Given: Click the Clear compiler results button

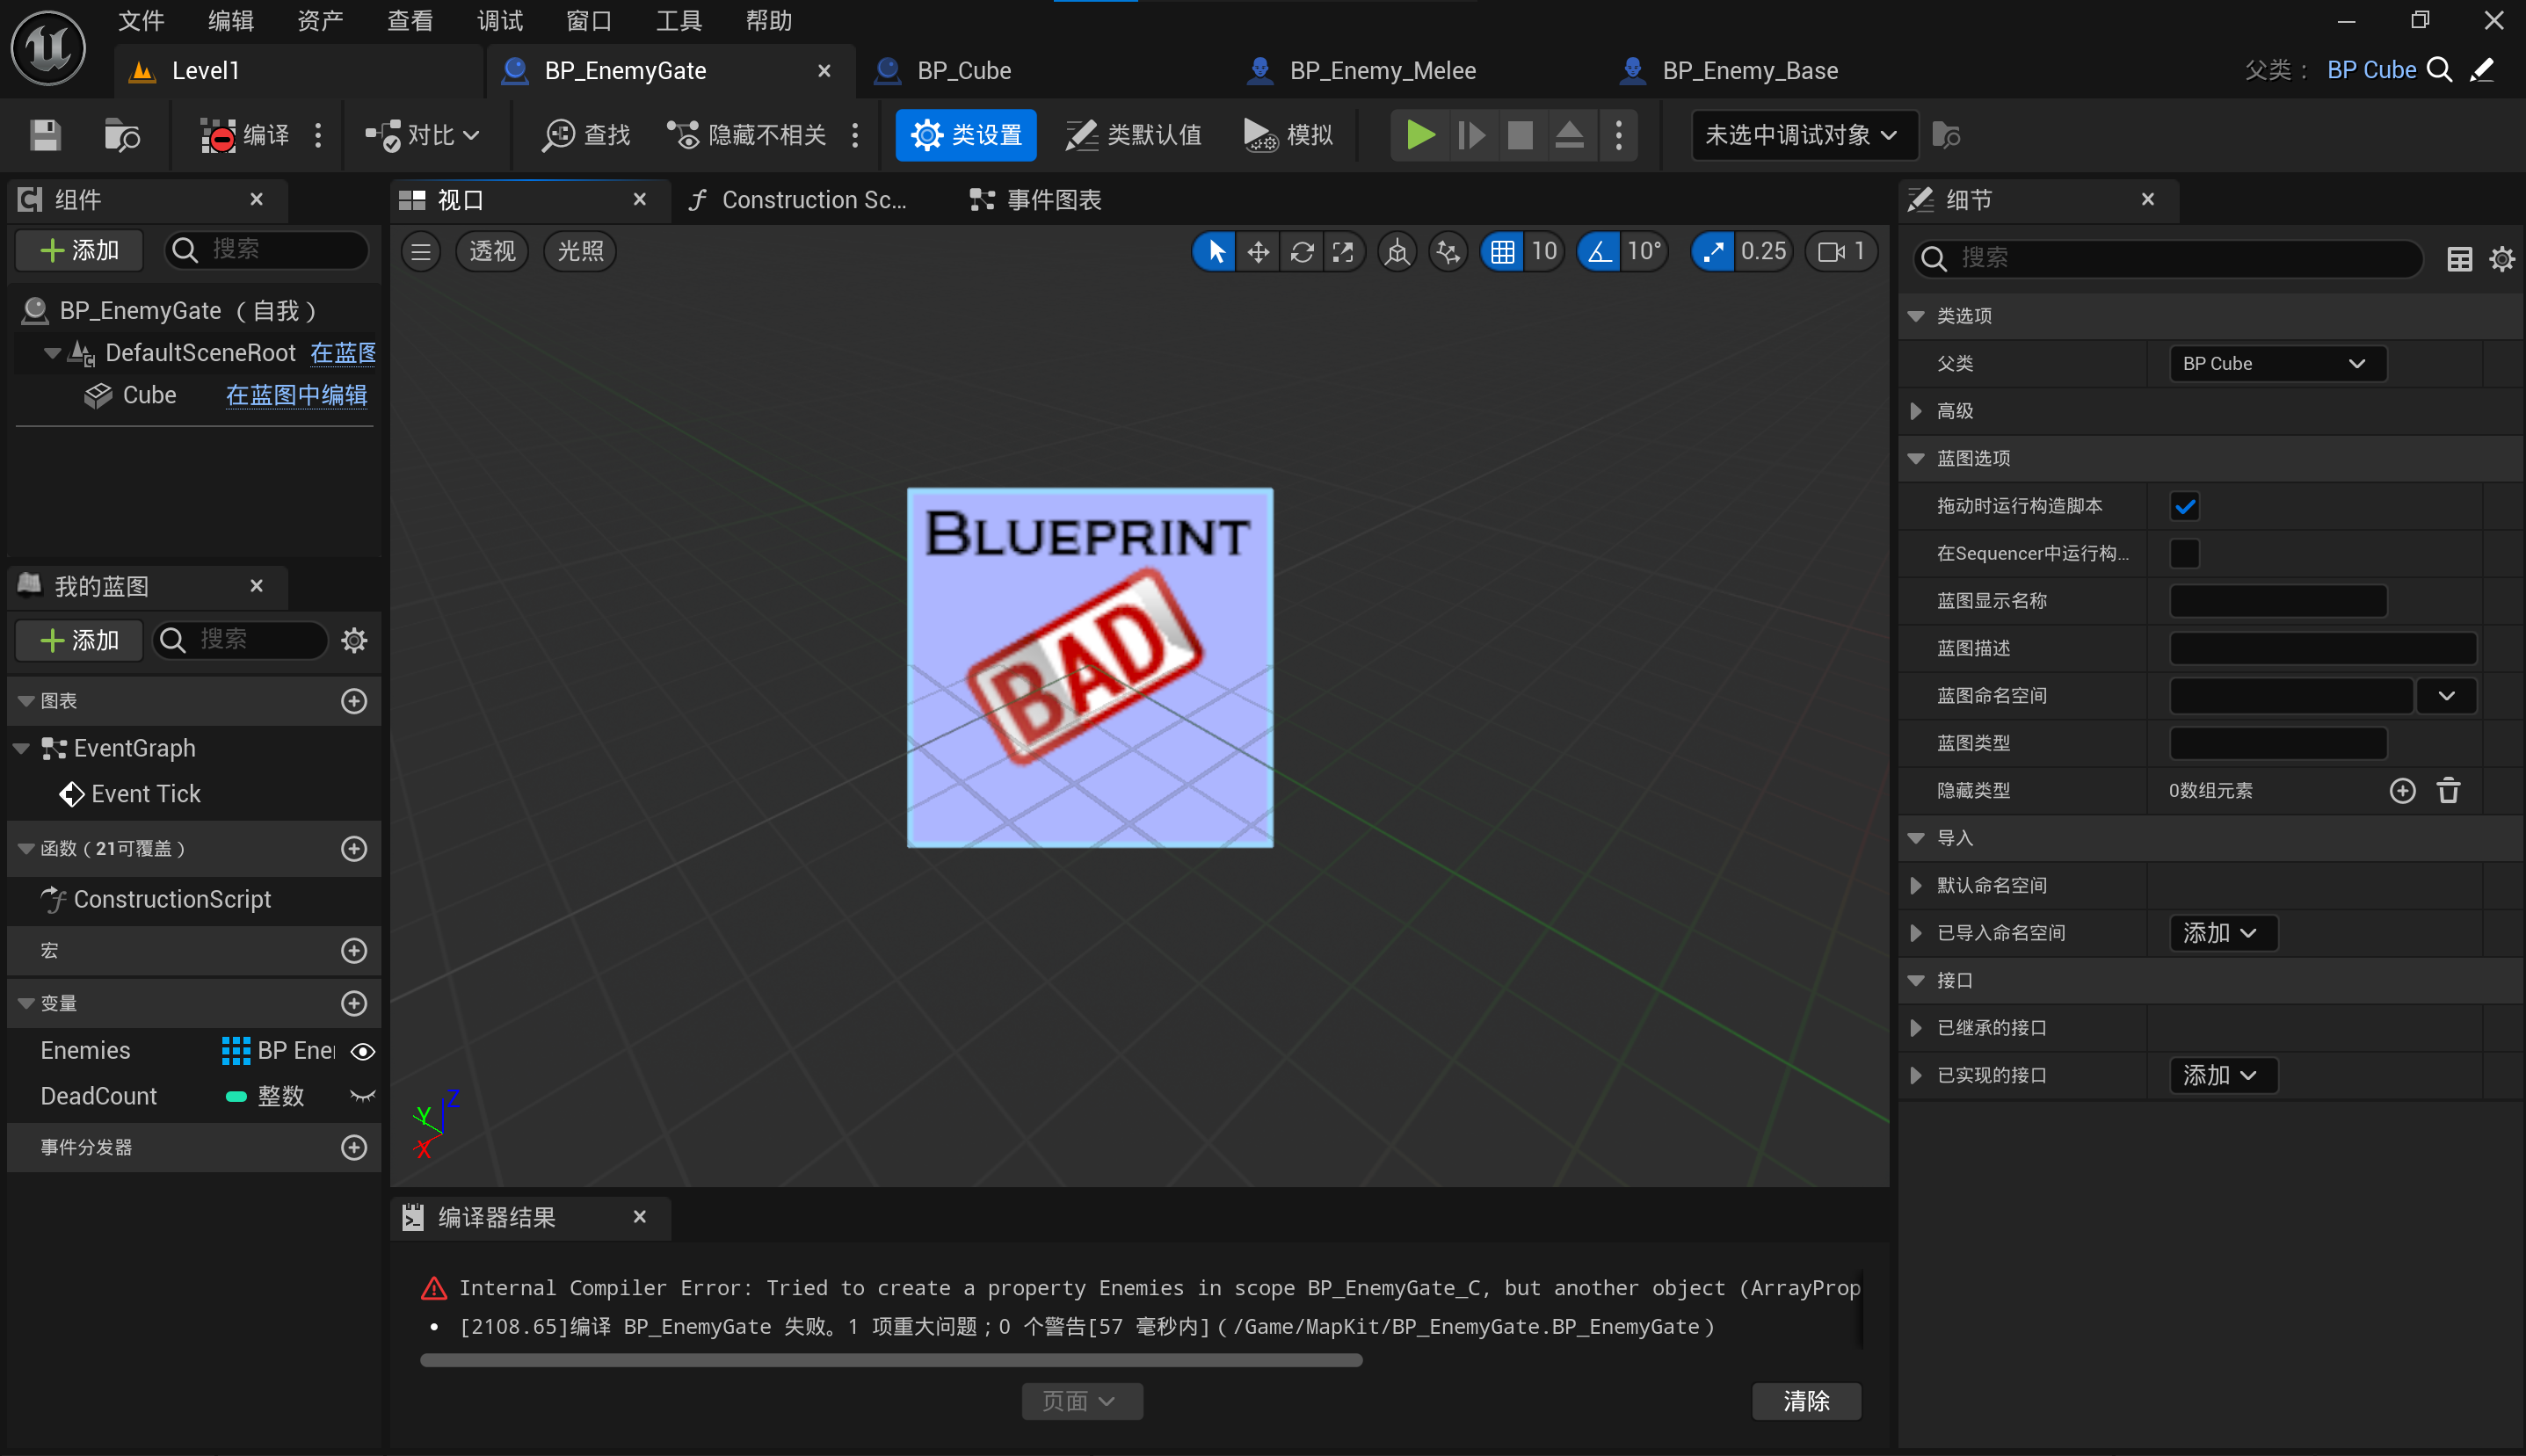Looking at the screenshot, I should pos(1805,1401).
